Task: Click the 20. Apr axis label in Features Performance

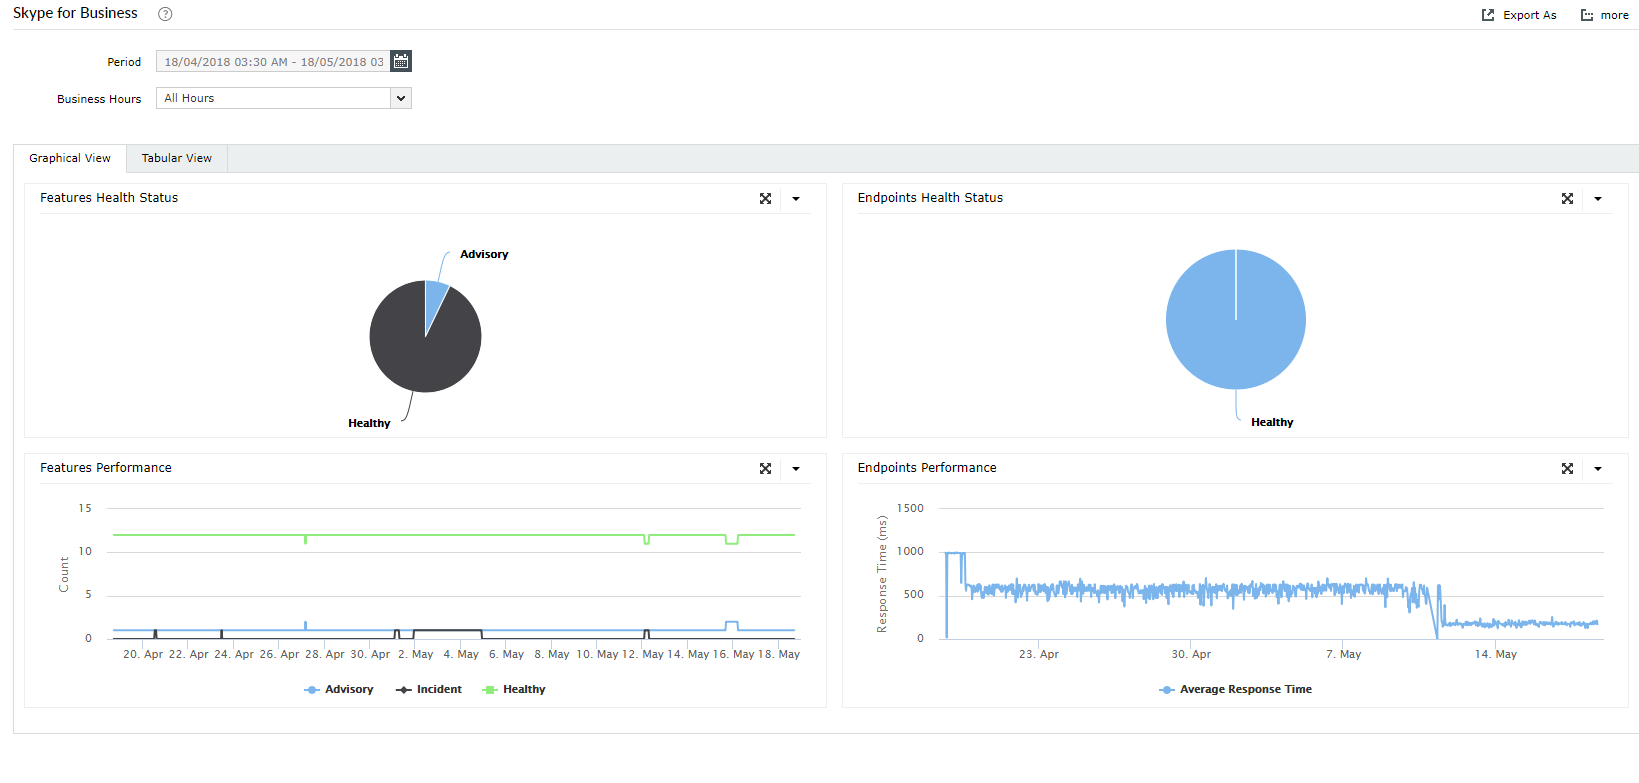Action: [x=143, y=654]
